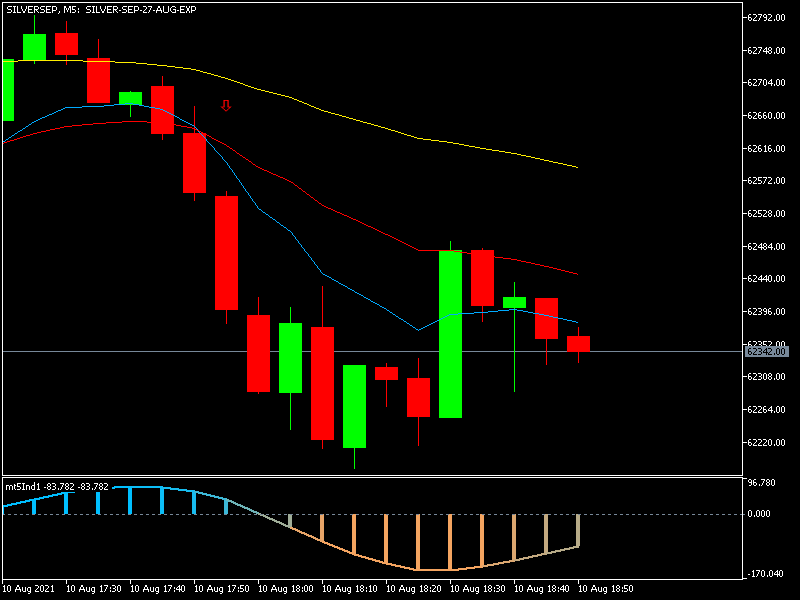Click the 10 Aug 18:10 time label
This screenshot has width=800, height=600.
349,589
